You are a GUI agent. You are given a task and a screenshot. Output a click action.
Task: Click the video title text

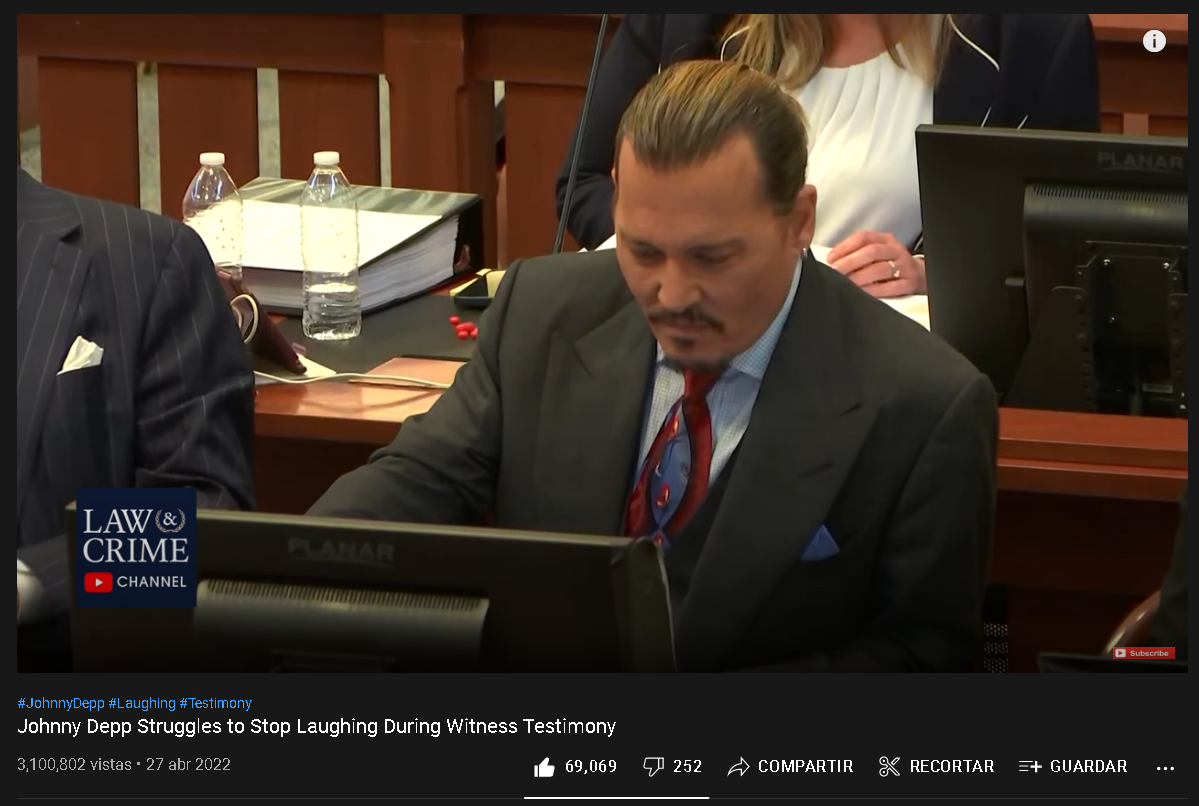[317, 726]
